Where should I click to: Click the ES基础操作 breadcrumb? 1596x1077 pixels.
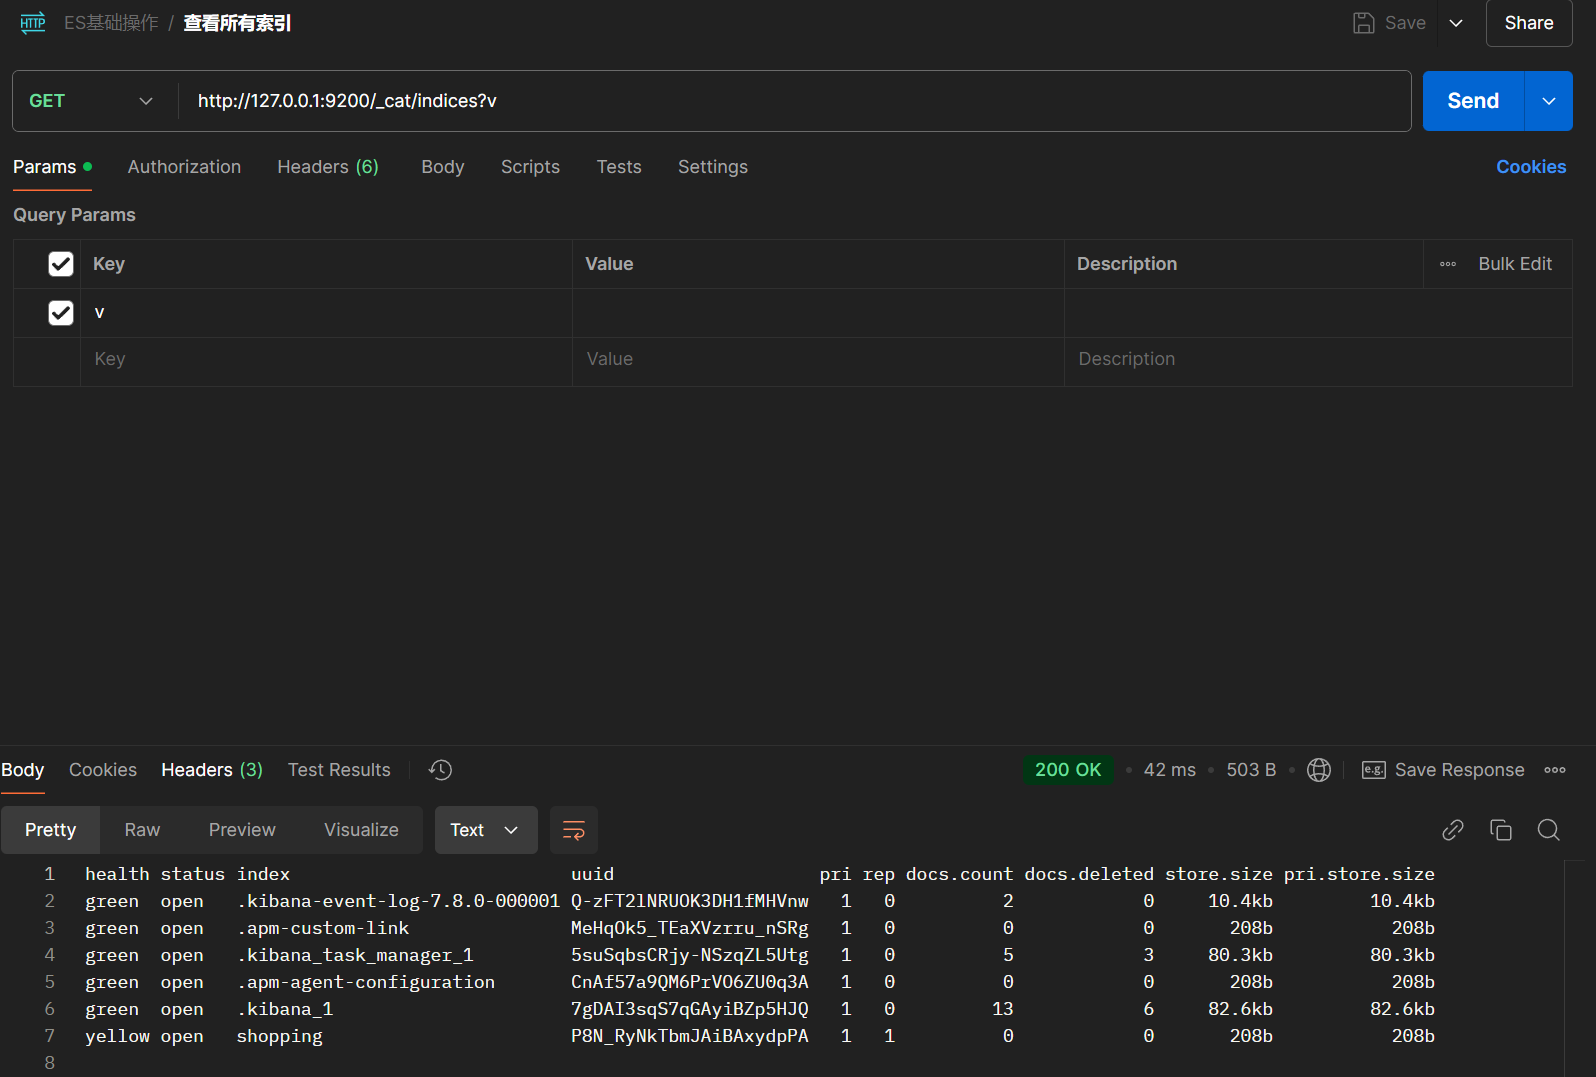(111, 23)
